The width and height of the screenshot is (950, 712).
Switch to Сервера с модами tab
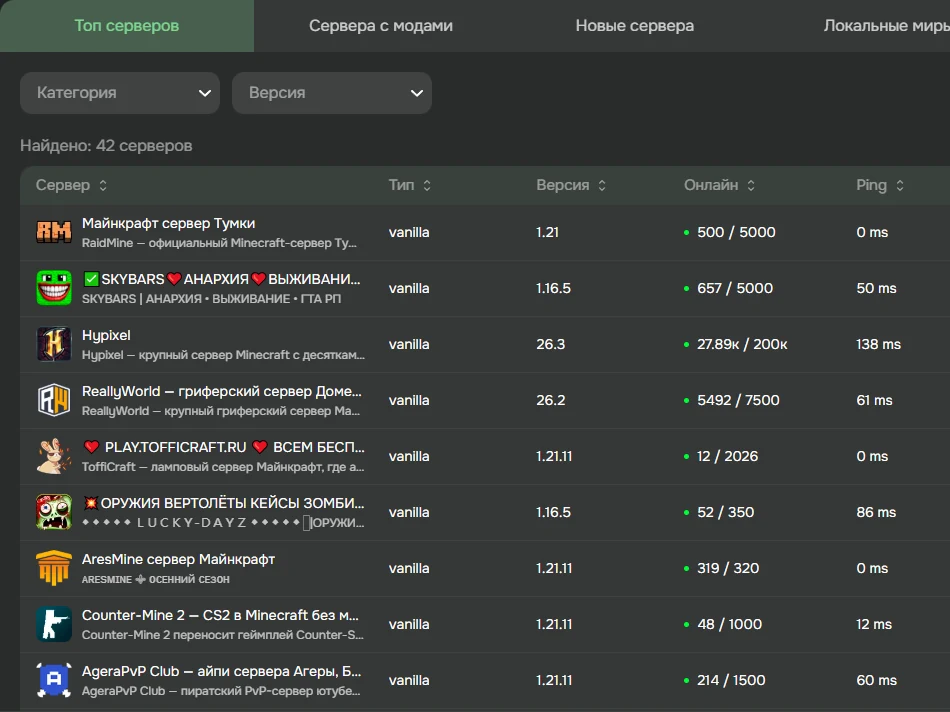pyautogui.click(x=381, y=25)
